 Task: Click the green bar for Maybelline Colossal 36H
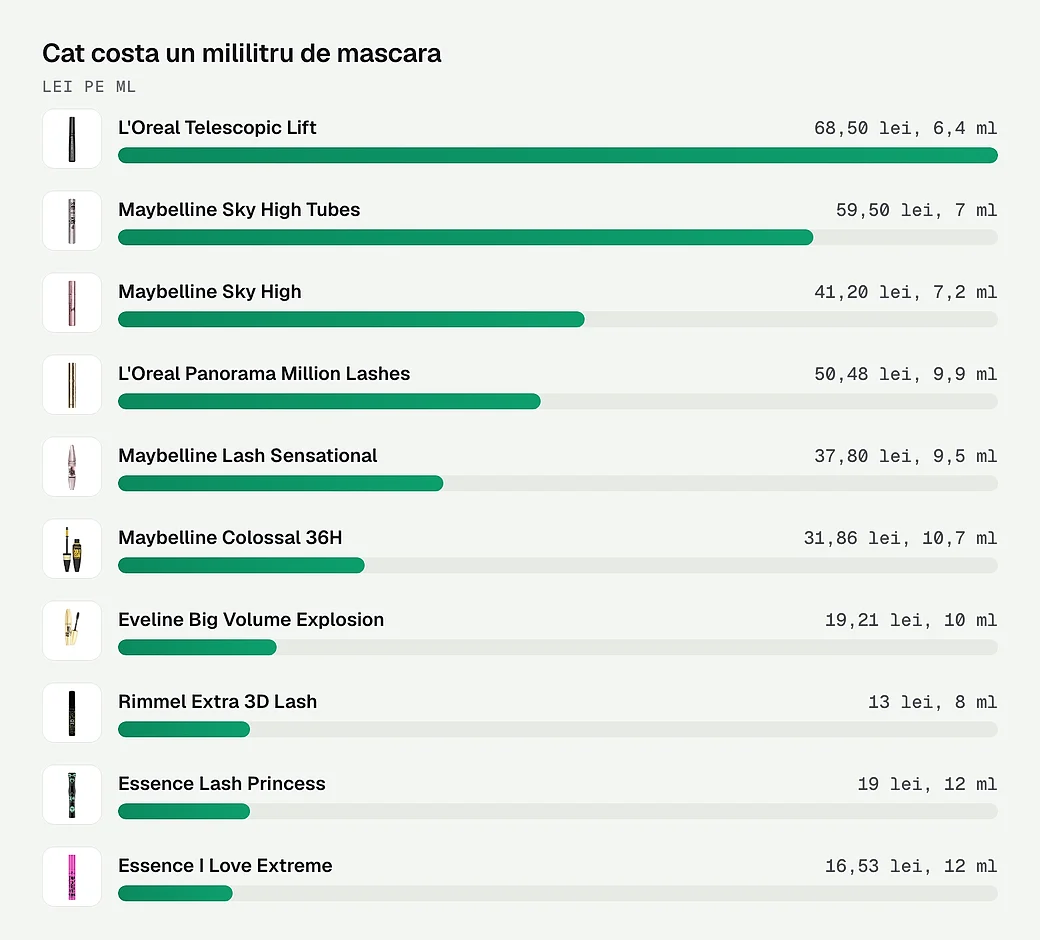241,565
